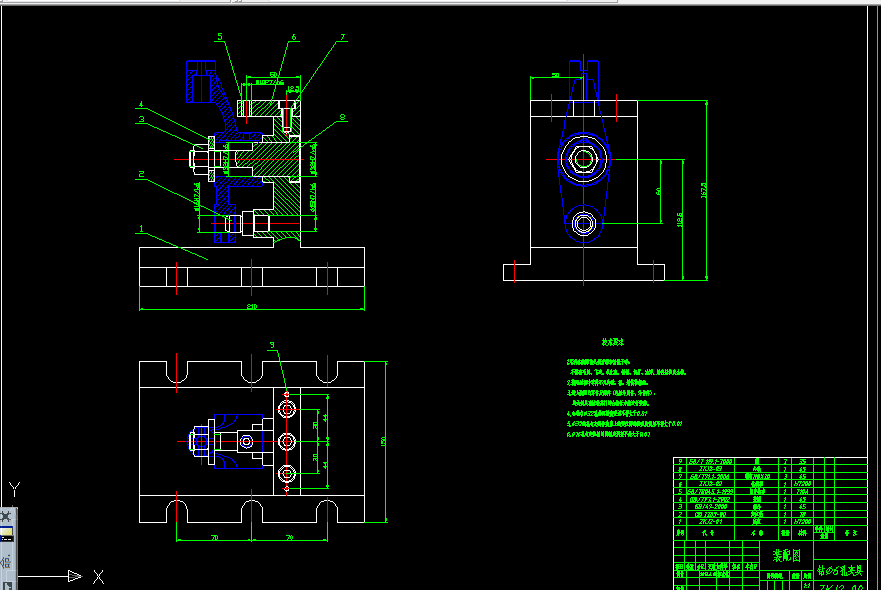Select balloon number 4 left of front view

(141, 104)
